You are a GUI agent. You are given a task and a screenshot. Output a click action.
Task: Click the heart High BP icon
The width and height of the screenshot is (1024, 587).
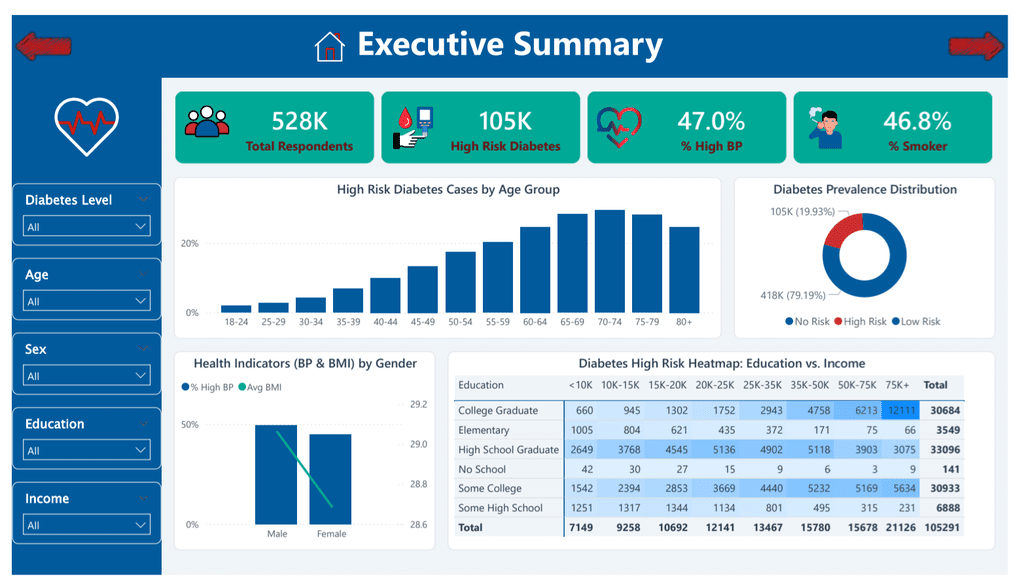coord(618,127)
